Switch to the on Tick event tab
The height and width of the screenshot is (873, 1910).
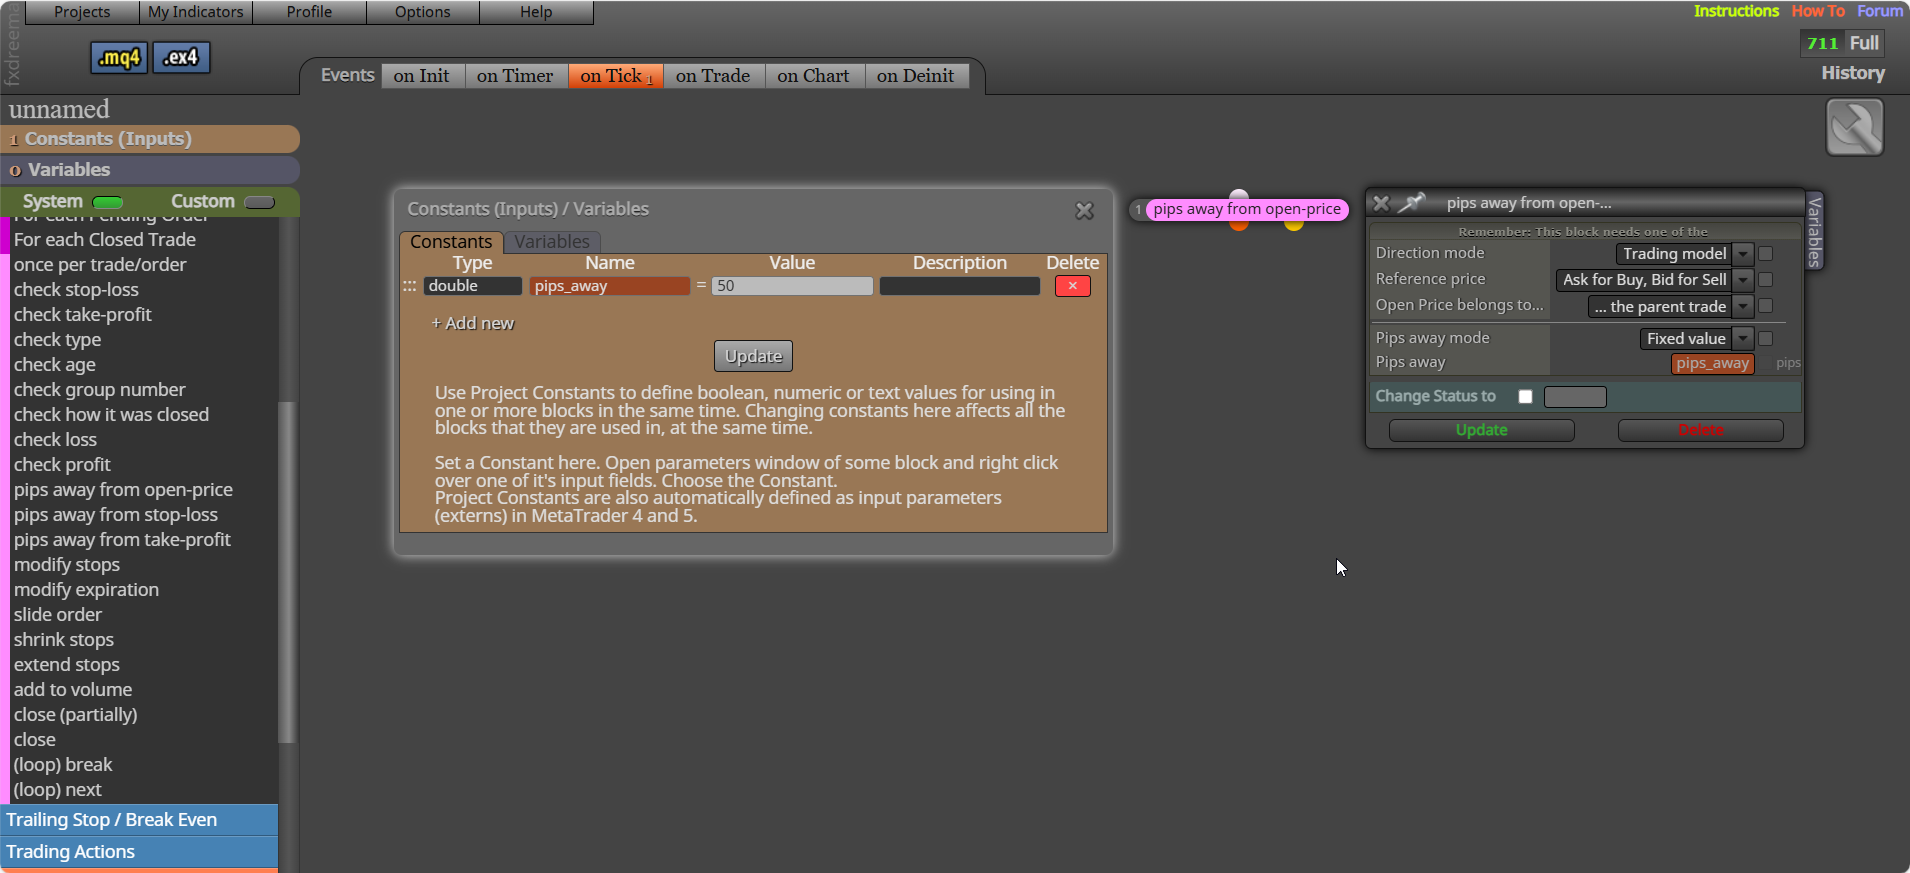pos(616,76)
